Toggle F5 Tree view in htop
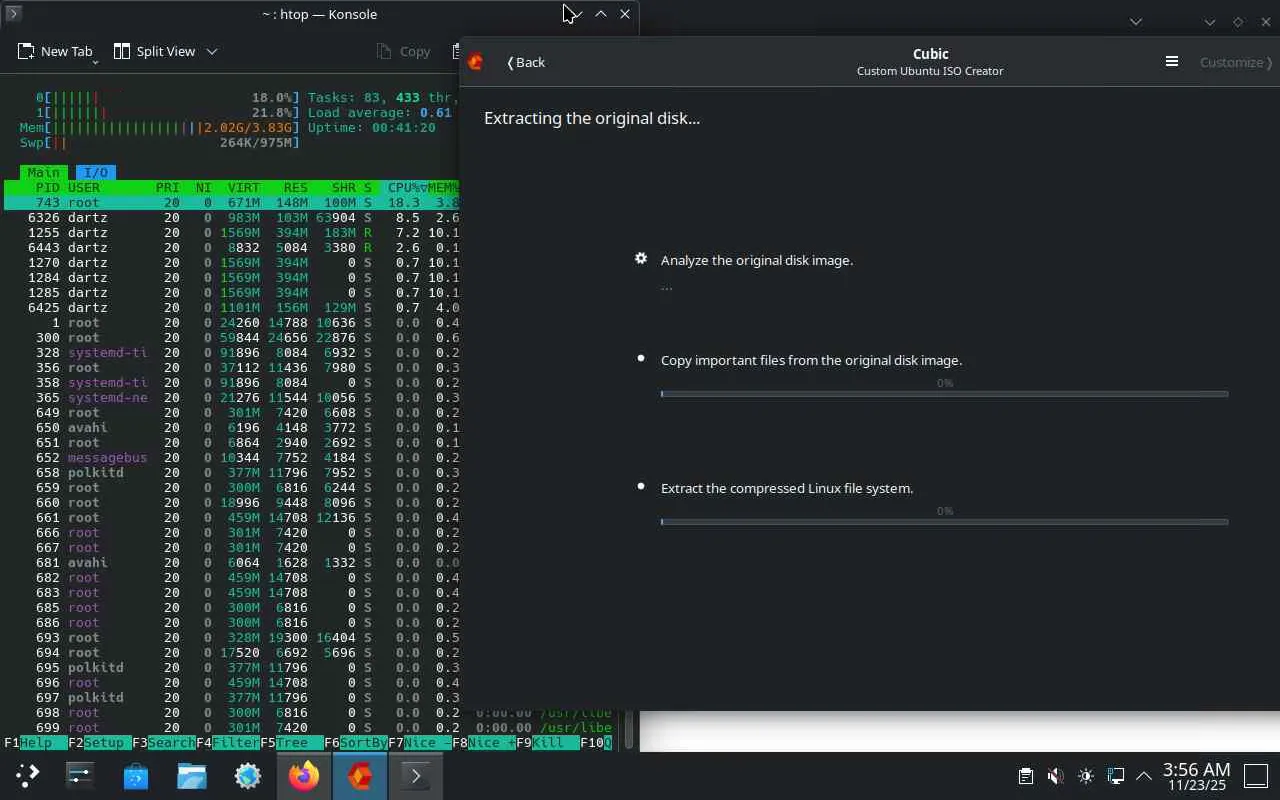Image resolution: width=1280 pixels, height=800 pixels. click(x=291, y=743)
